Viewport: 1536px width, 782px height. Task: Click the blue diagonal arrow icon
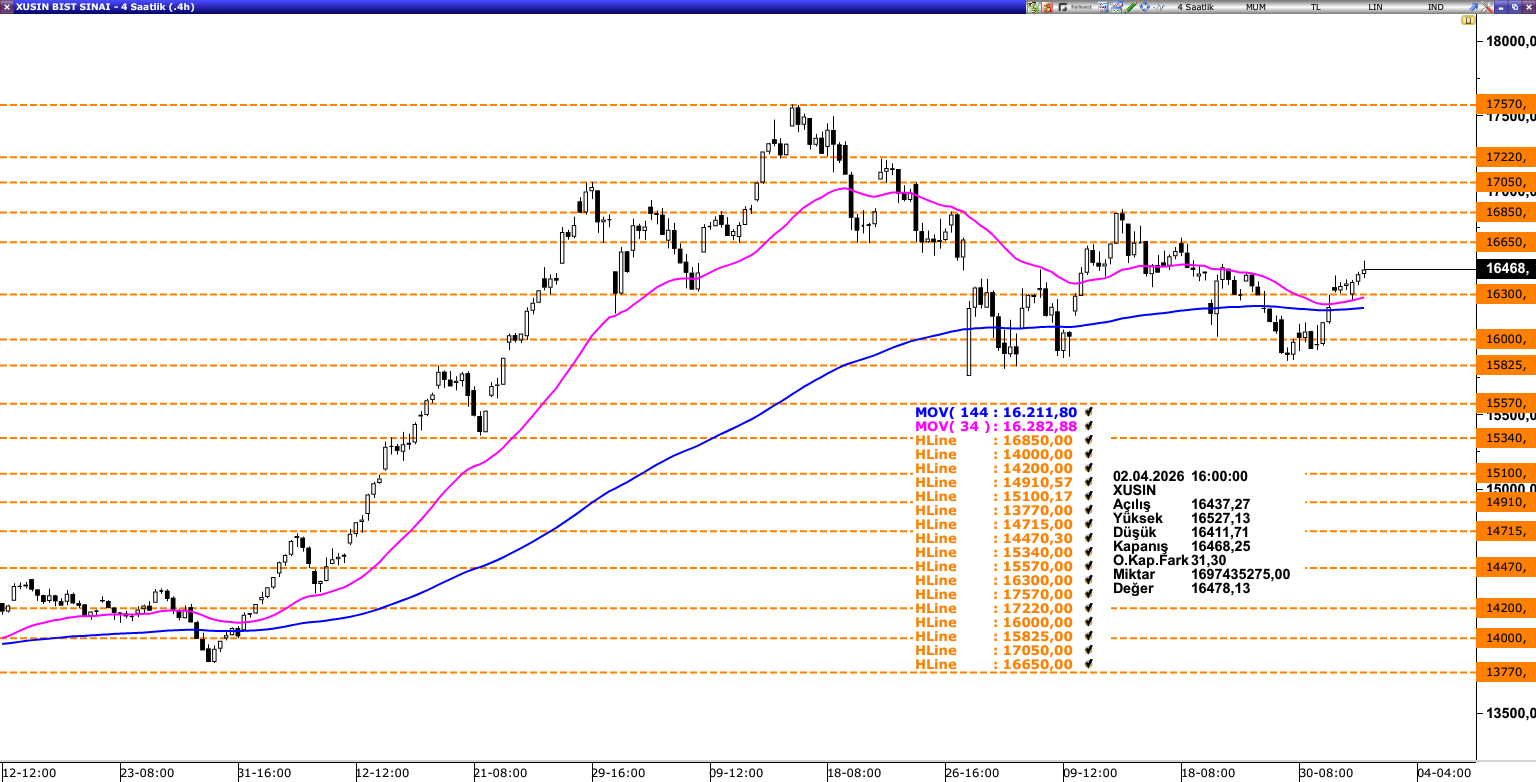(x=1472, y=7)
